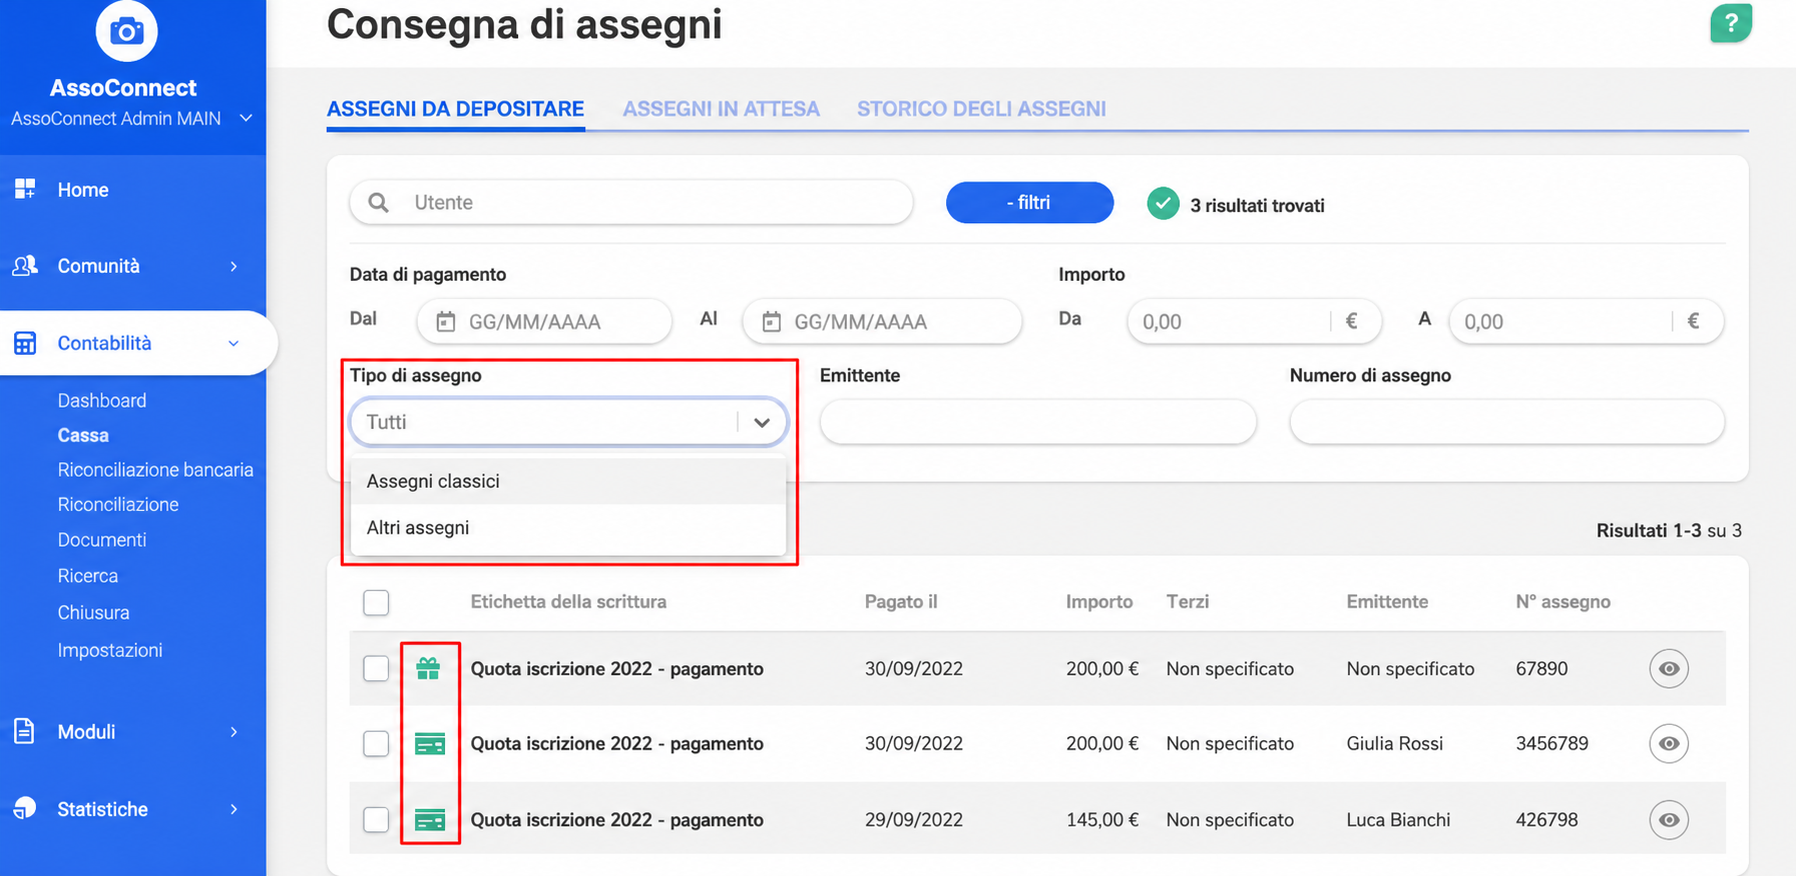
Task: Click the Moduli document icon
Action: [25, 731]
